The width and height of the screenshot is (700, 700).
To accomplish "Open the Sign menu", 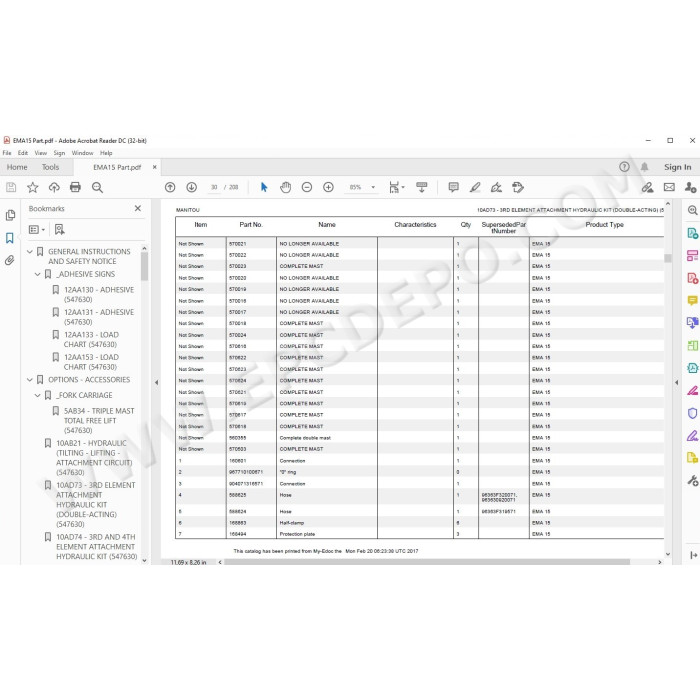I will click(59, 153).
